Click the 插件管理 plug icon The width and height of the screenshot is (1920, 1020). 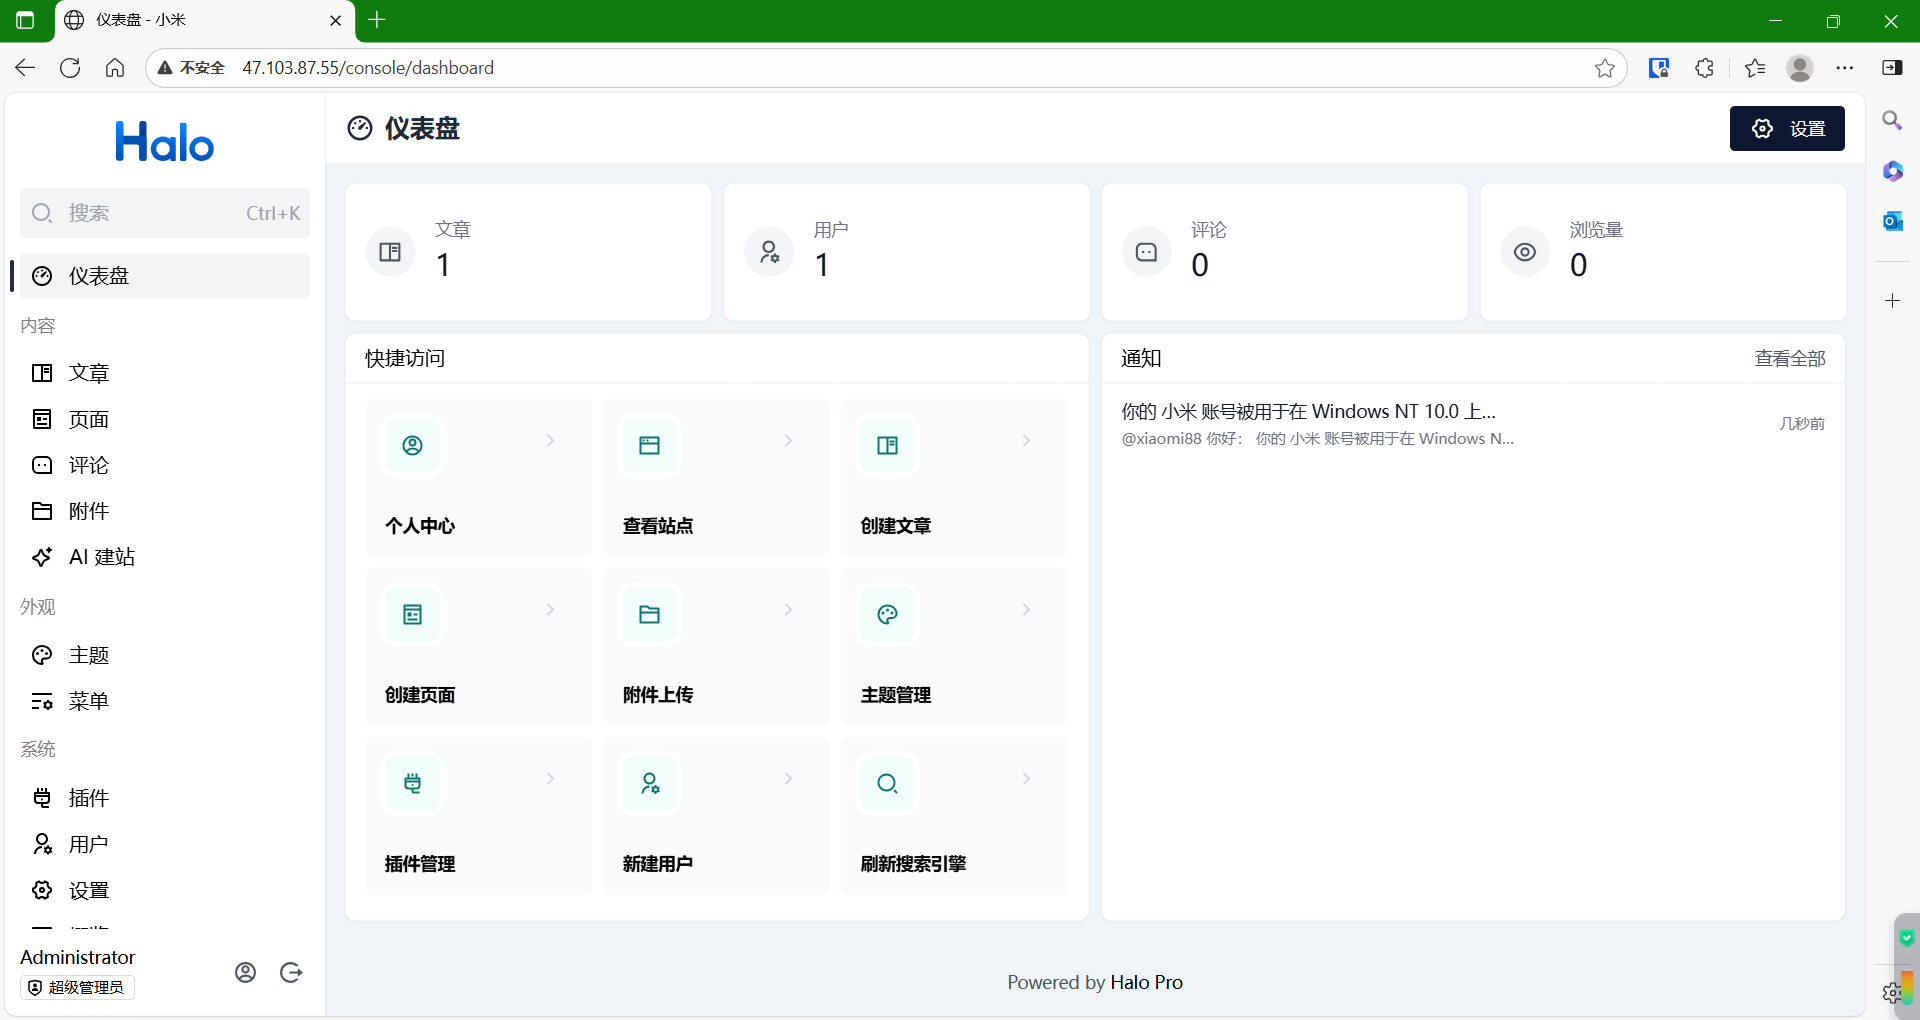coord(412,783)
